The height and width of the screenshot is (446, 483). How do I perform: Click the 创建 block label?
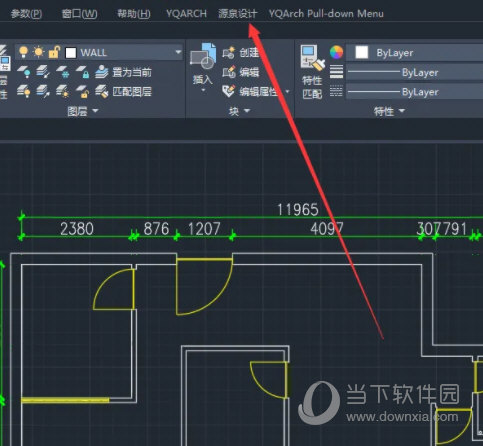coord(249,52)
